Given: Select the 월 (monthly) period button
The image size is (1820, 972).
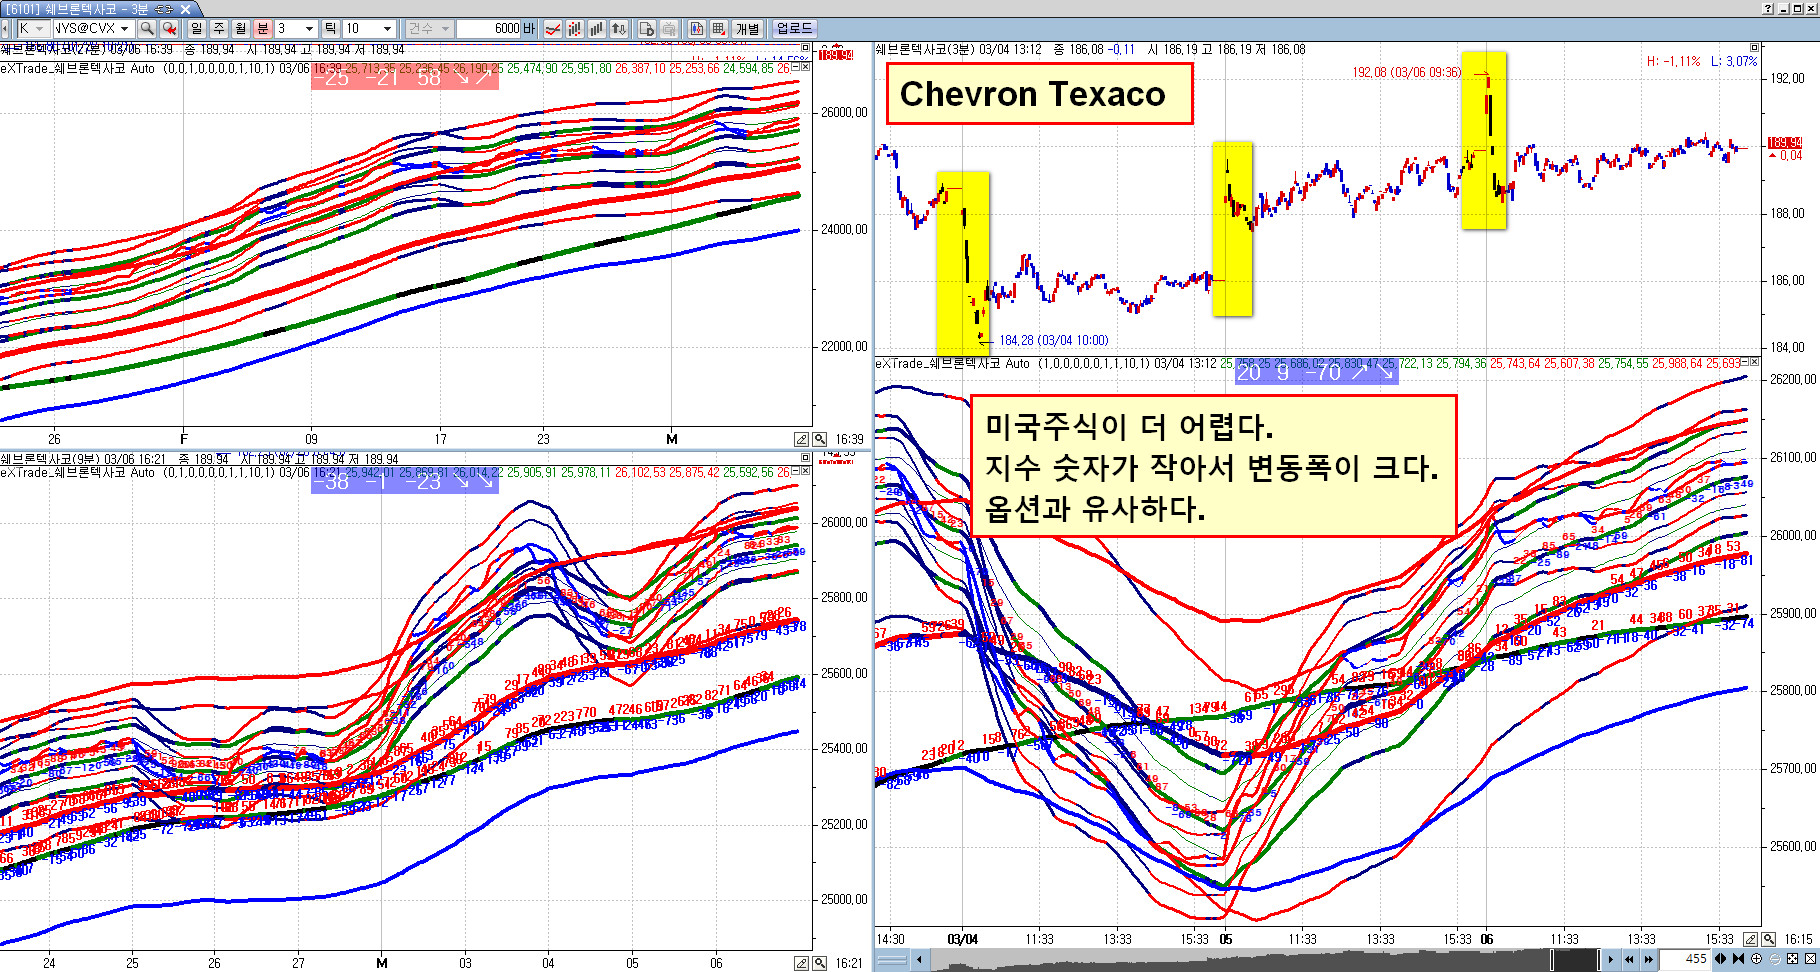Looking at the screenshot, I should click(x=241, y=28).
